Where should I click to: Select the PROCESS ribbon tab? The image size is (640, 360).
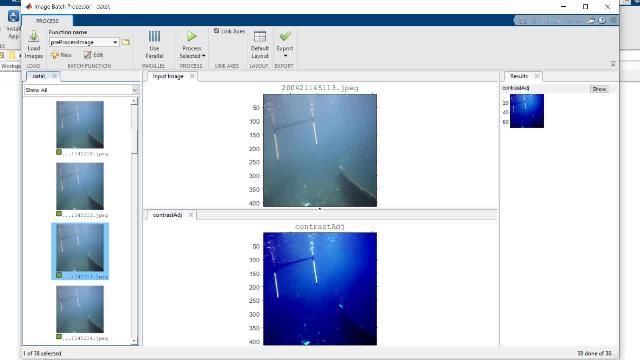pyautogui.click(x=47, y=20)
